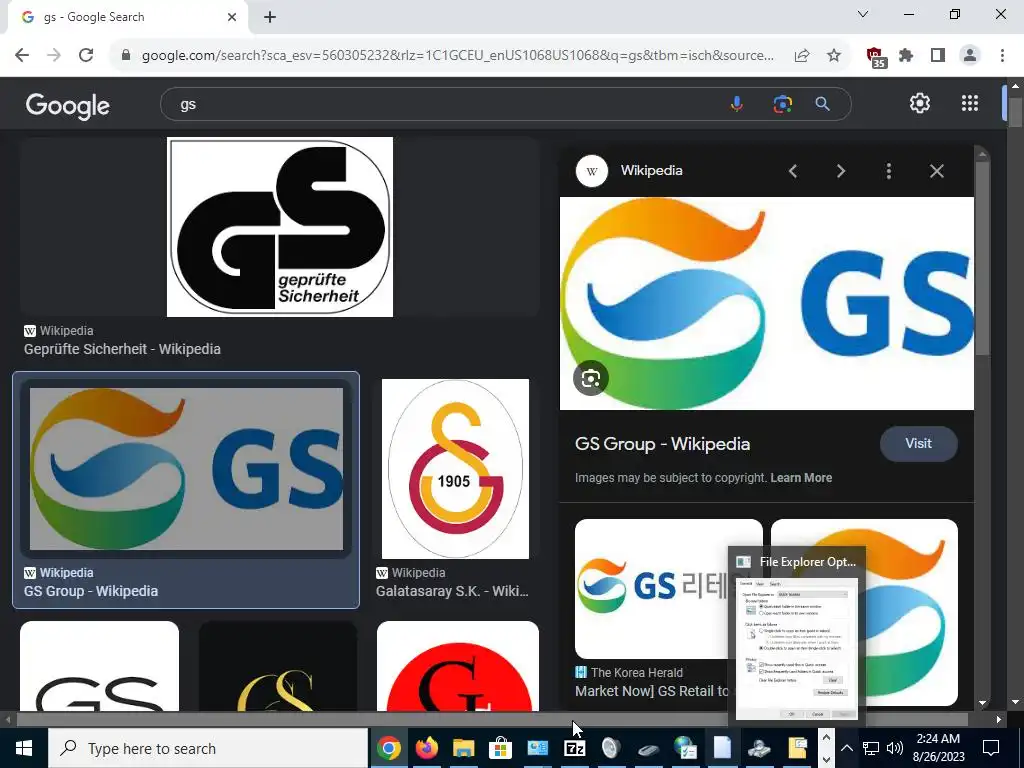The width and height of the screenshot is (1024, 768).
Task: Open the GS Group - Wikipedia title link
Action: [662, 444]
